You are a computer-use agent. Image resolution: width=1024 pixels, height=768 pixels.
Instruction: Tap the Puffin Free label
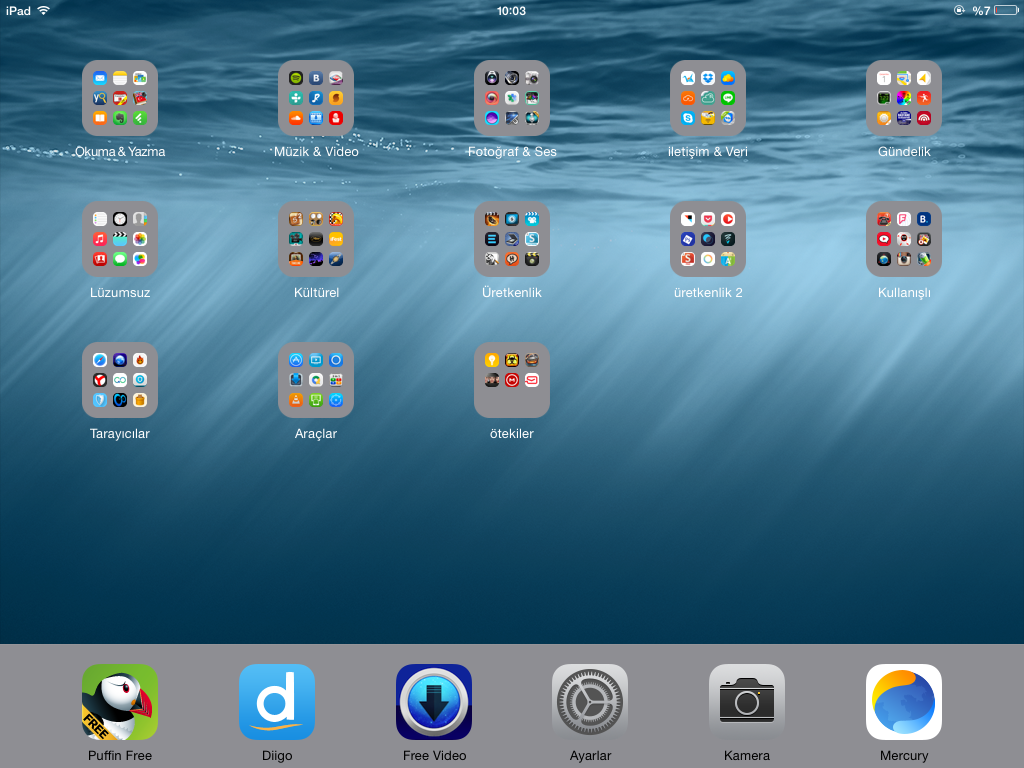coord(120,756)
